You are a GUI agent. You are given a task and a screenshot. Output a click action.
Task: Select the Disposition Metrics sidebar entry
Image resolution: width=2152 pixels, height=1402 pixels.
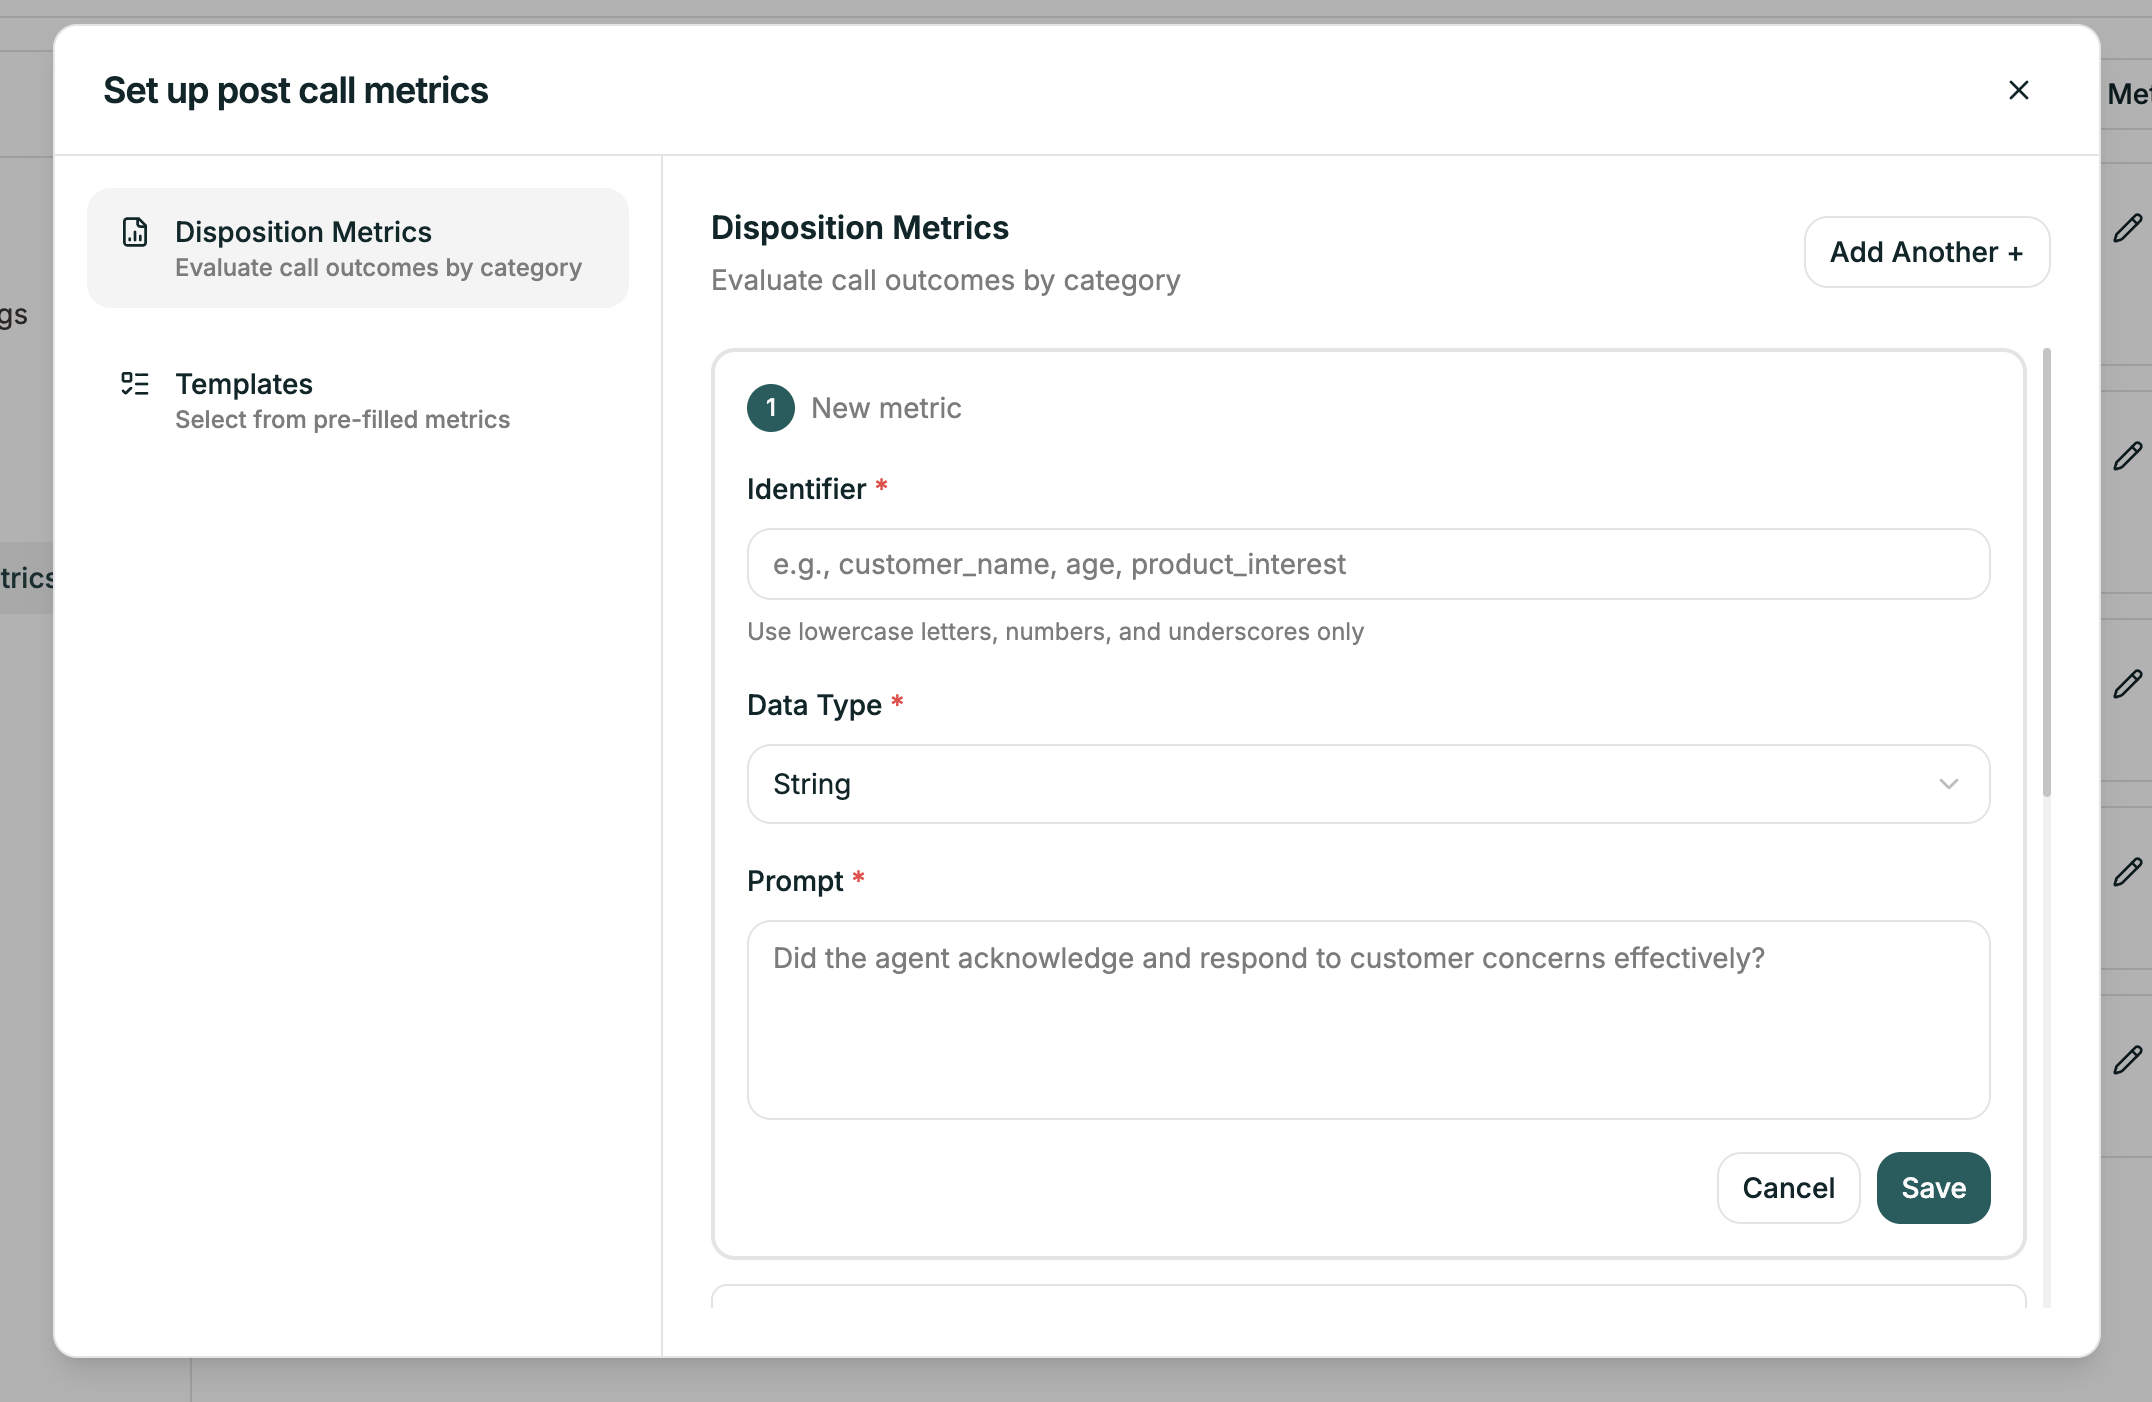[357, 247]
